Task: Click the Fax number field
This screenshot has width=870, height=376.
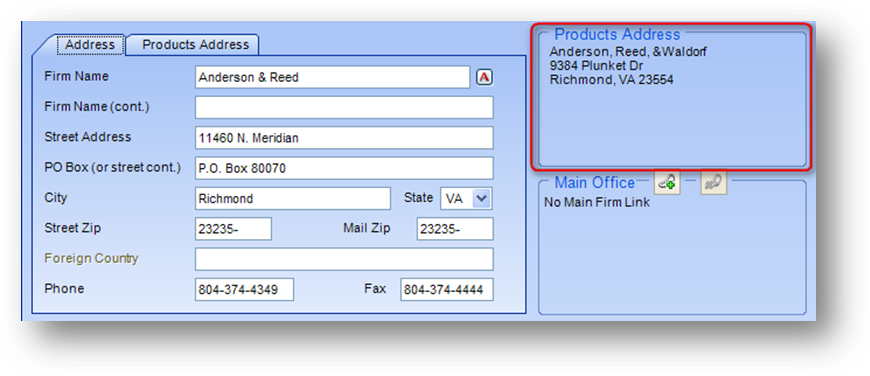Action: (x=447, y=289)
